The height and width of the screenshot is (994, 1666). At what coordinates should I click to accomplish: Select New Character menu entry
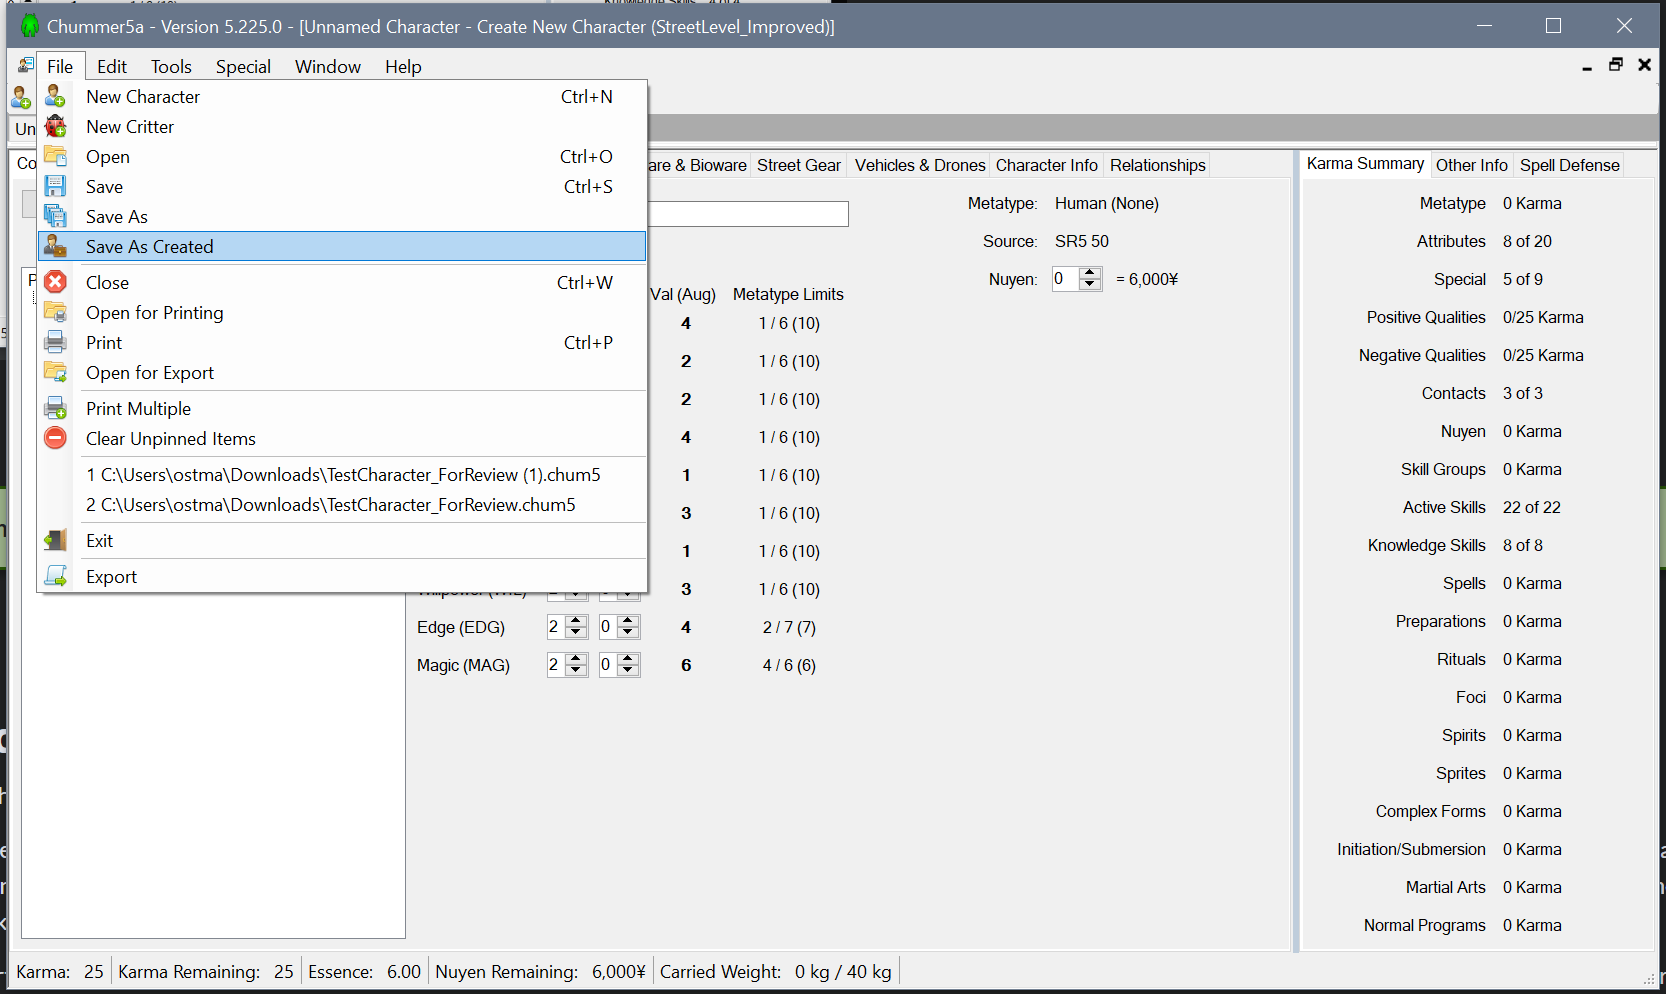point(342,96)
